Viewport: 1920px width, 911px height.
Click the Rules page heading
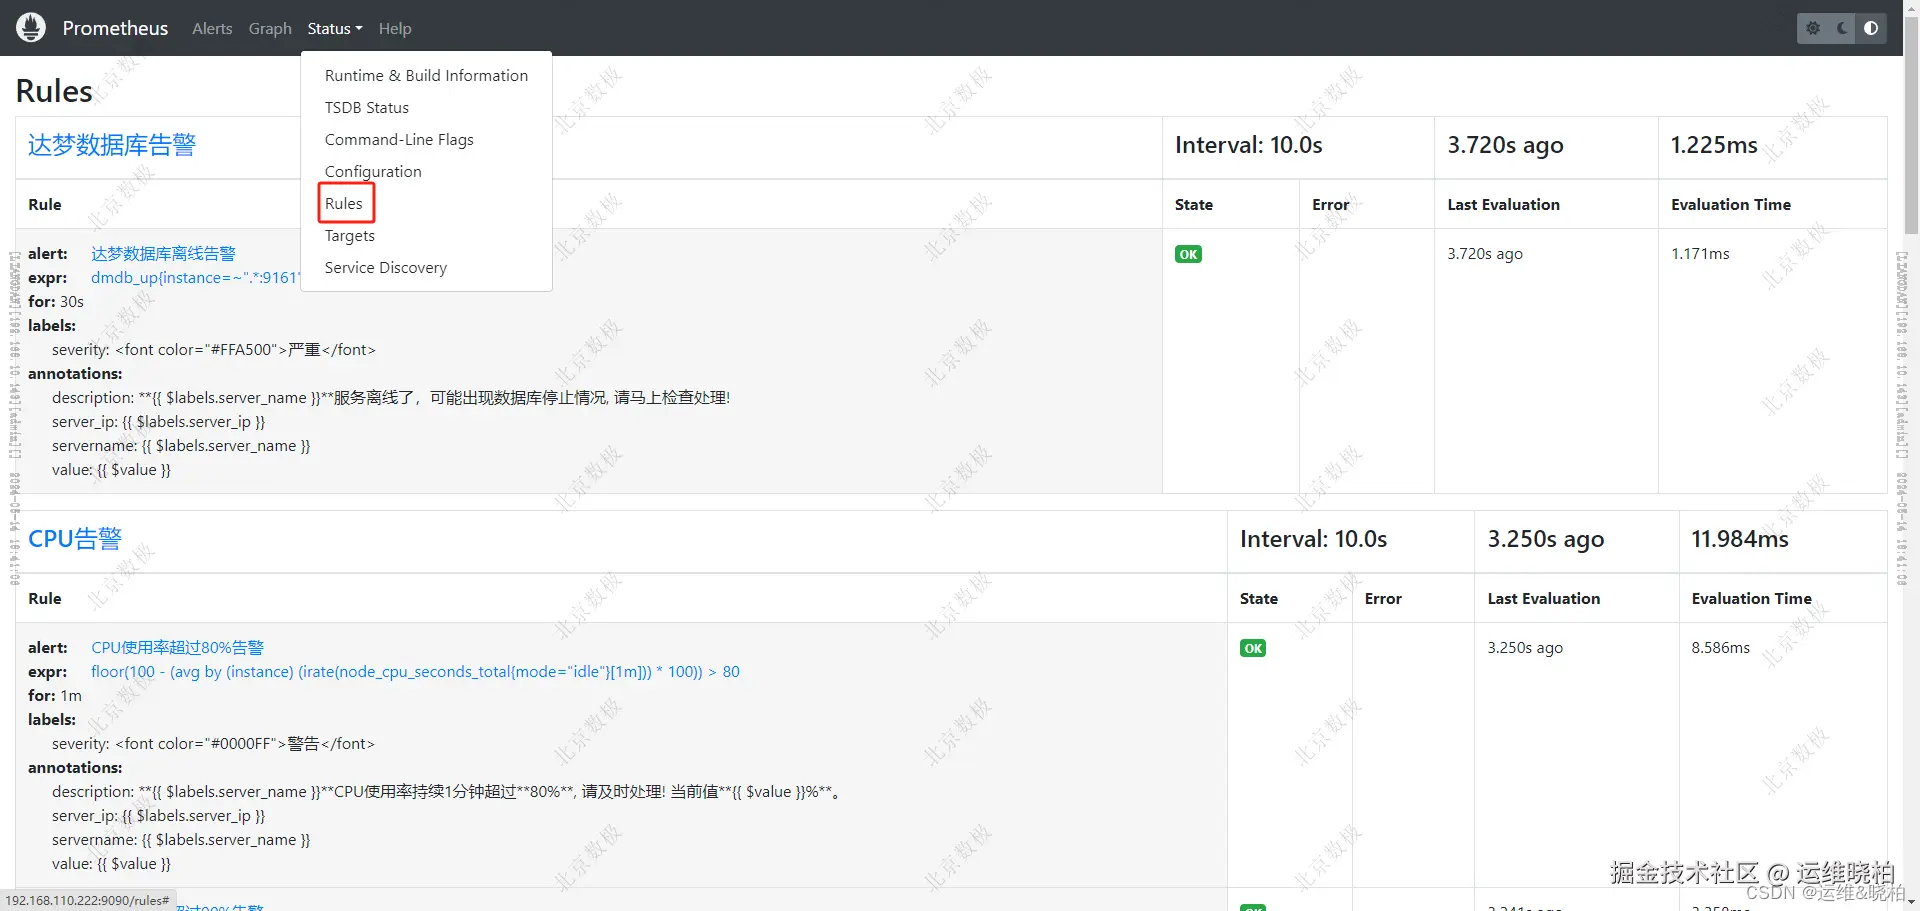(54, 91)
